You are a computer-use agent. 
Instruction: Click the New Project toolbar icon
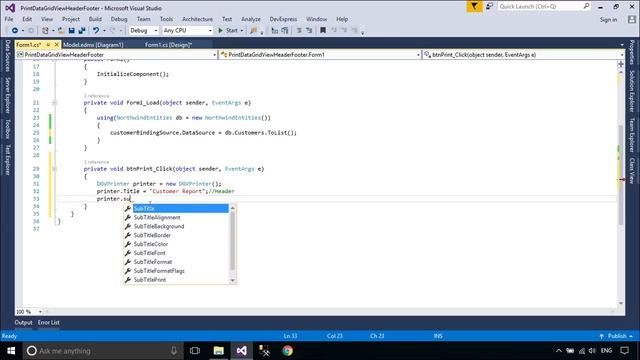45,31
